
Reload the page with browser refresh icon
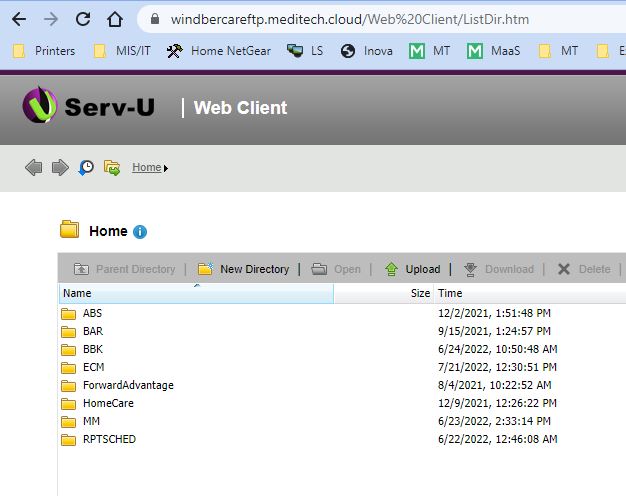click(x=83, y=19)
